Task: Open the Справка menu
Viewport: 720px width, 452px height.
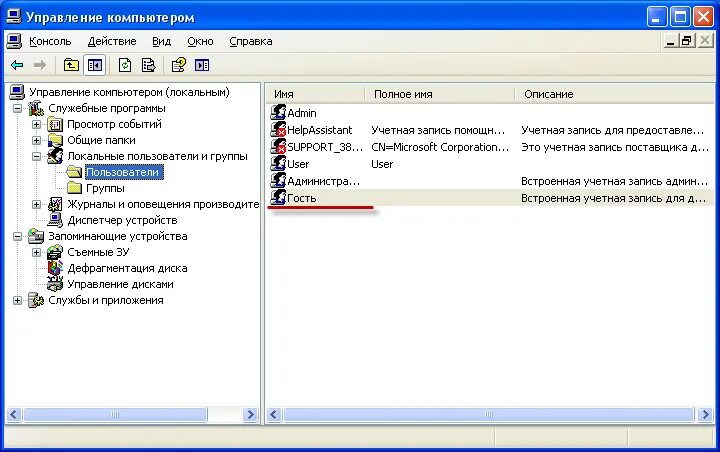Action: 251,41
